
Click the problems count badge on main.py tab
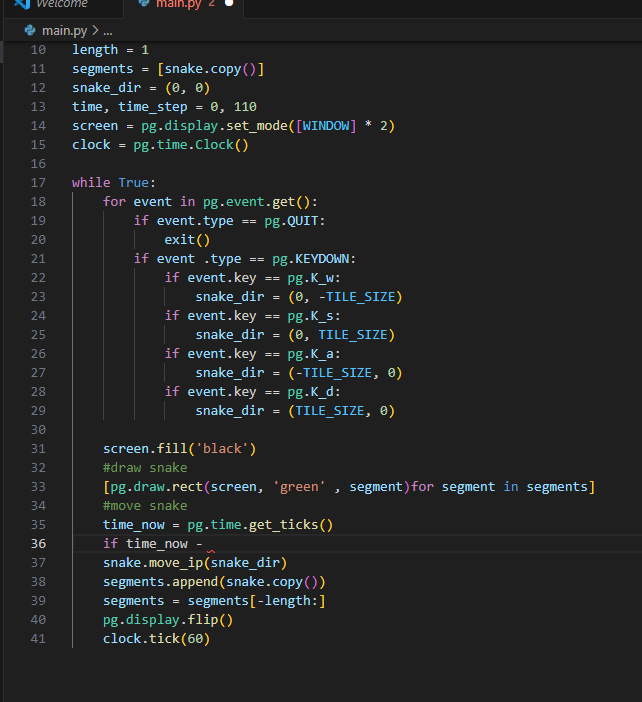coord(212,5)
